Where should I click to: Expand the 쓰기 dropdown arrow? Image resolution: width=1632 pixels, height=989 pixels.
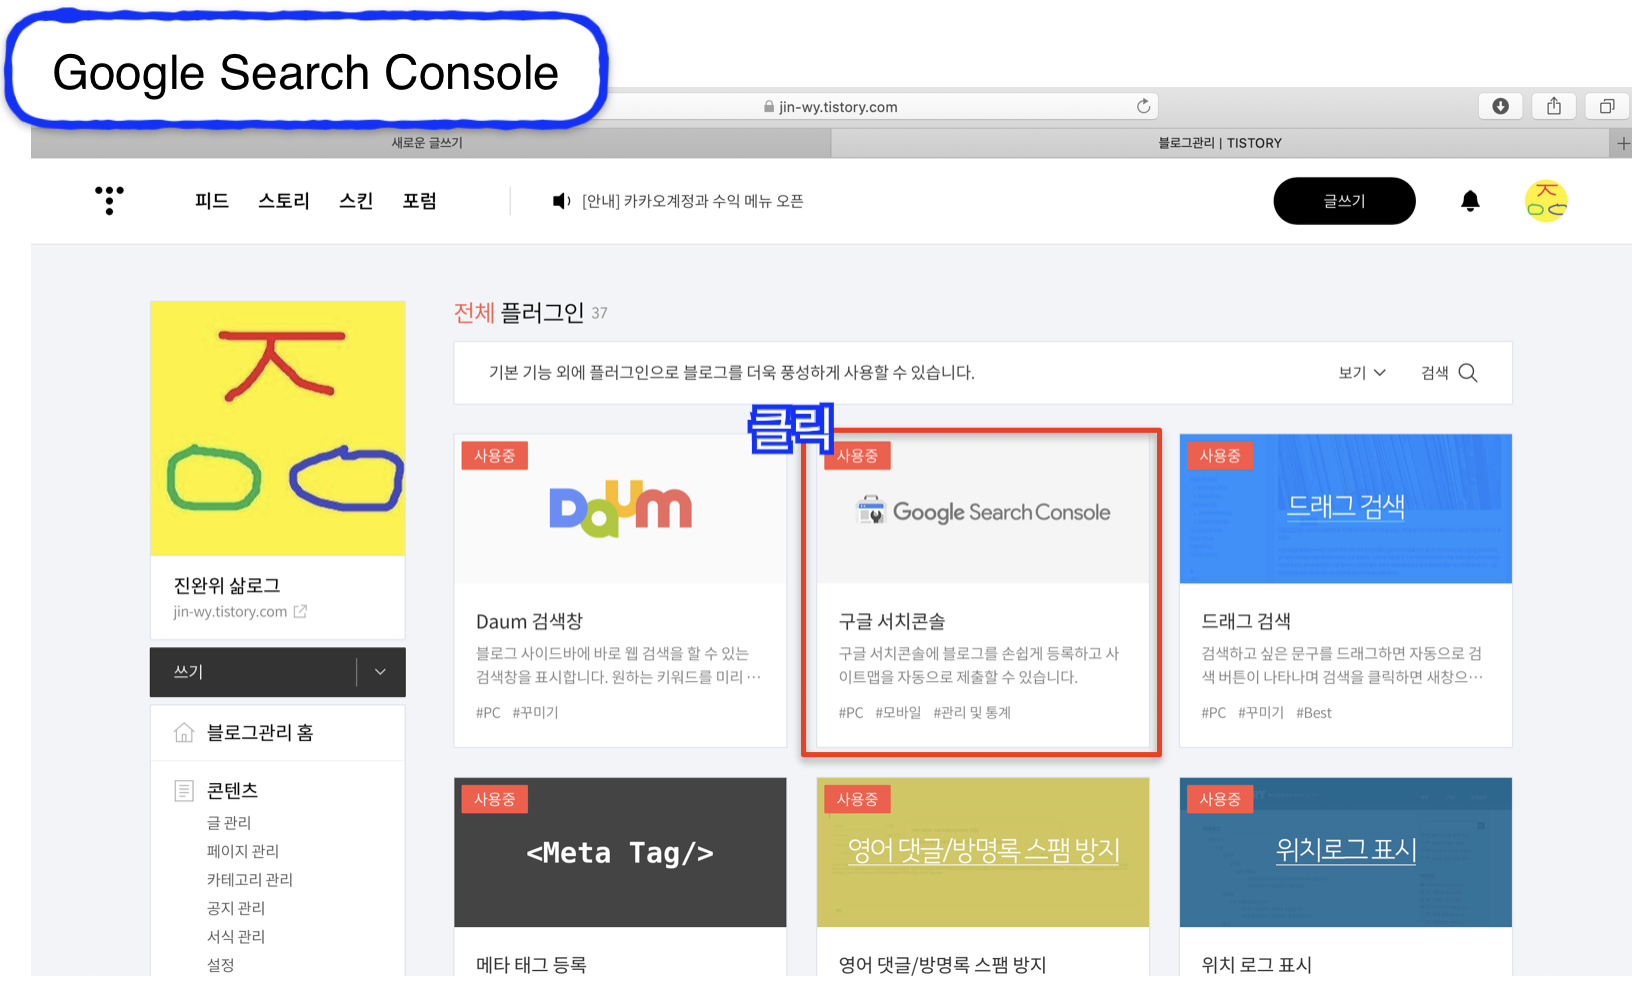click(x=380, y=672)
